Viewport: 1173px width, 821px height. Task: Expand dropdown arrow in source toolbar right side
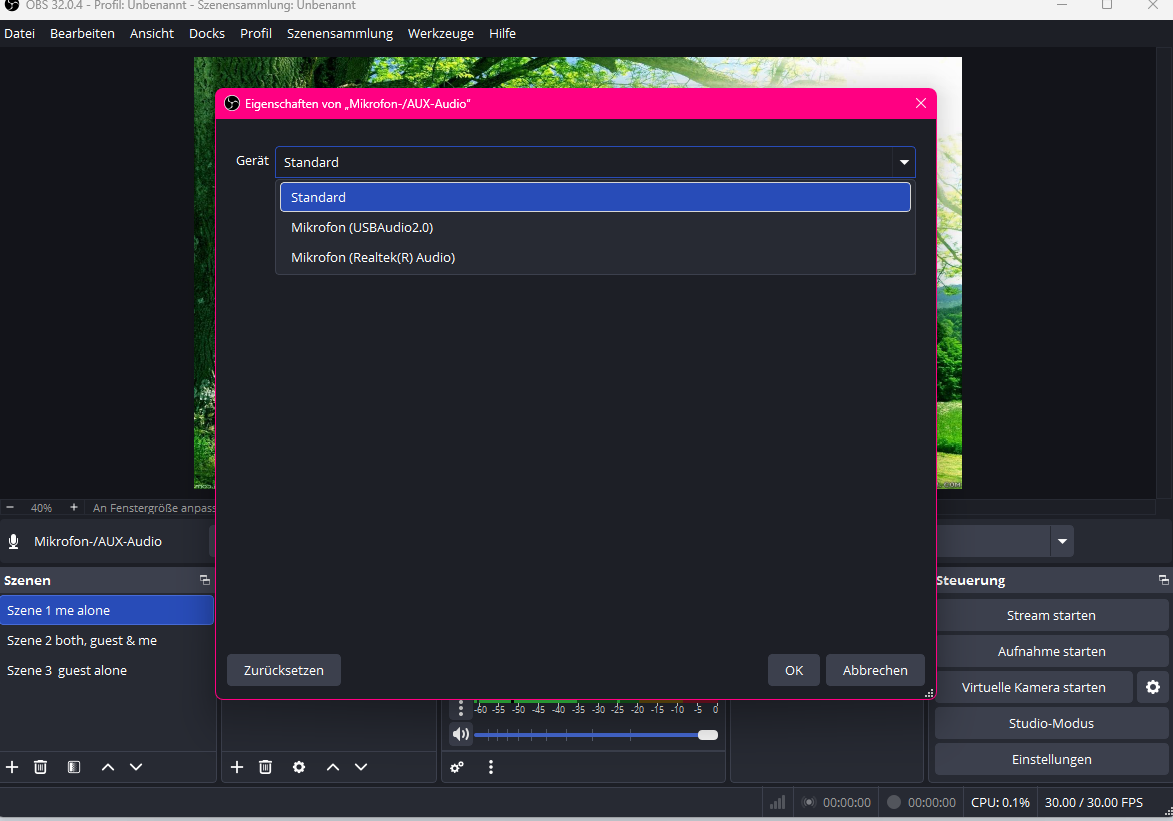[x=1062, y=541]
